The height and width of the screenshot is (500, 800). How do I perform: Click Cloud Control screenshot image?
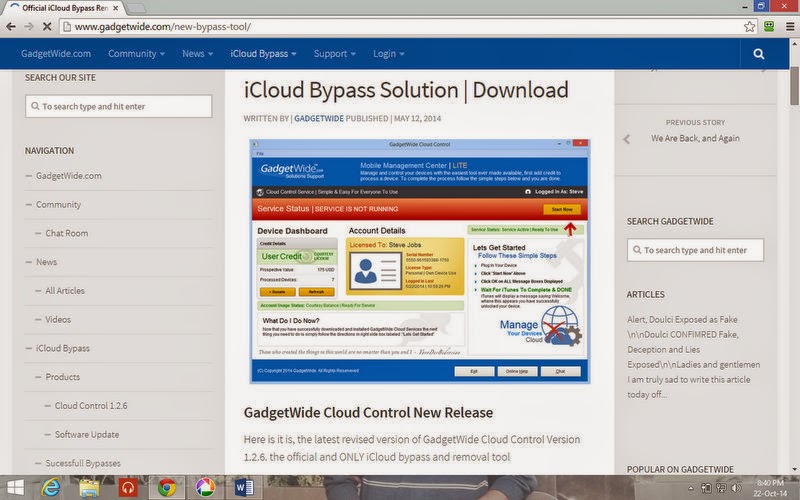(419, 261)
